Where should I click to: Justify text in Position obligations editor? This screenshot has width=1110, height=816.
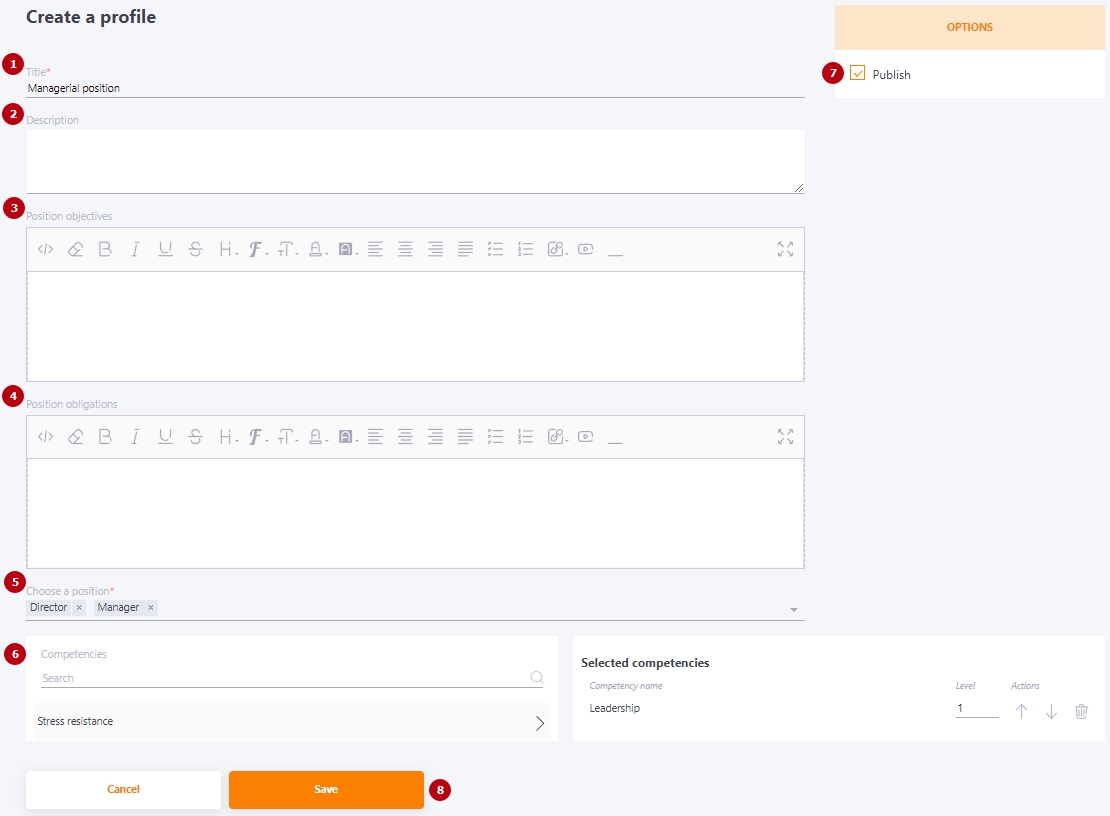[465, 437]
